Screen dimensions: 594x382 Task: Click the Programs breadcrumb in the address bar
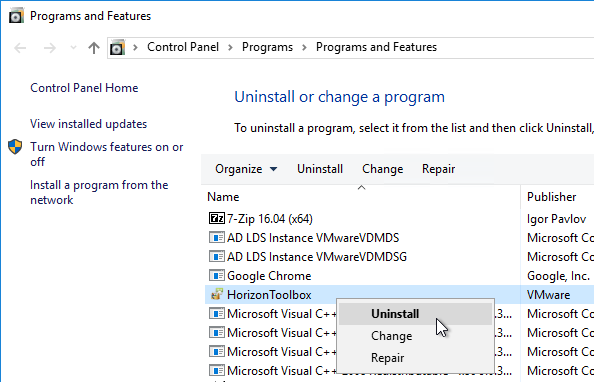pos(267,47)
